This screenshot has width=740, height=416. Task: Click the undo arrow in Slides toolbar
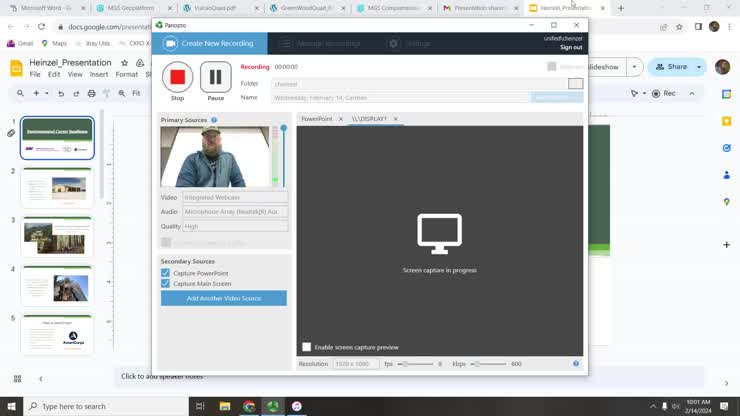point(61,93)
